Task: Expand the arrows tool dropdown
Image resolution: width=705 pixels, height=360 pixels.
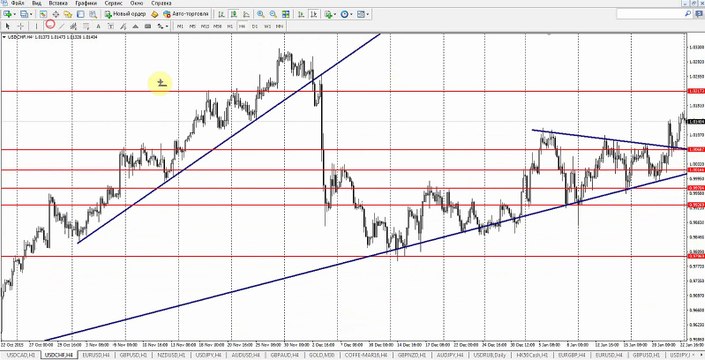Action: pos(167,27)
